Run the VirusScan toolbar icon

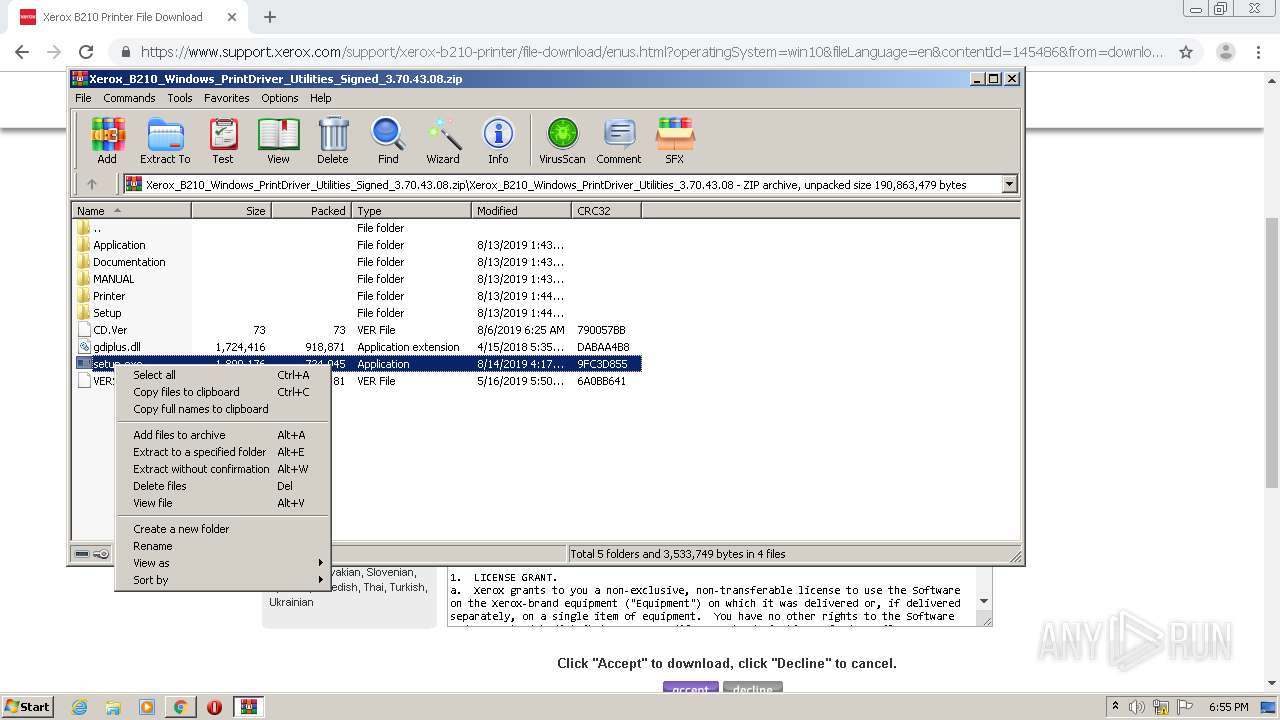click(562, 140)
